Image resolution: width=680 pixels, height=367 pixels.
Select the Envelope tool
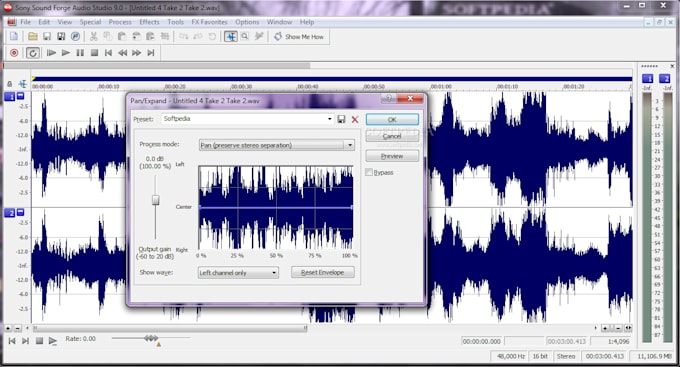[x=259, y=37]
